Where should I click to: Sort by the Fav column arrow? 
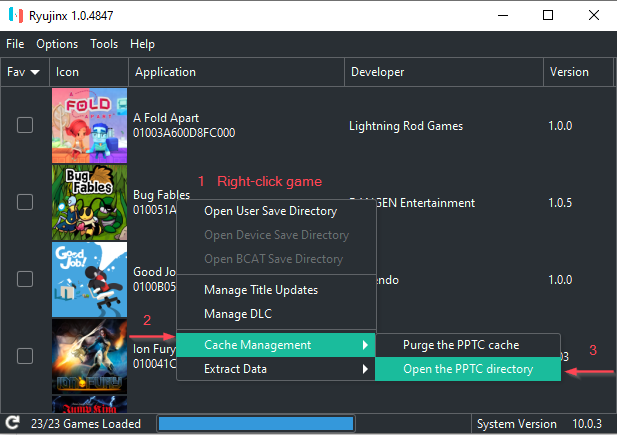tap(35, 72)
